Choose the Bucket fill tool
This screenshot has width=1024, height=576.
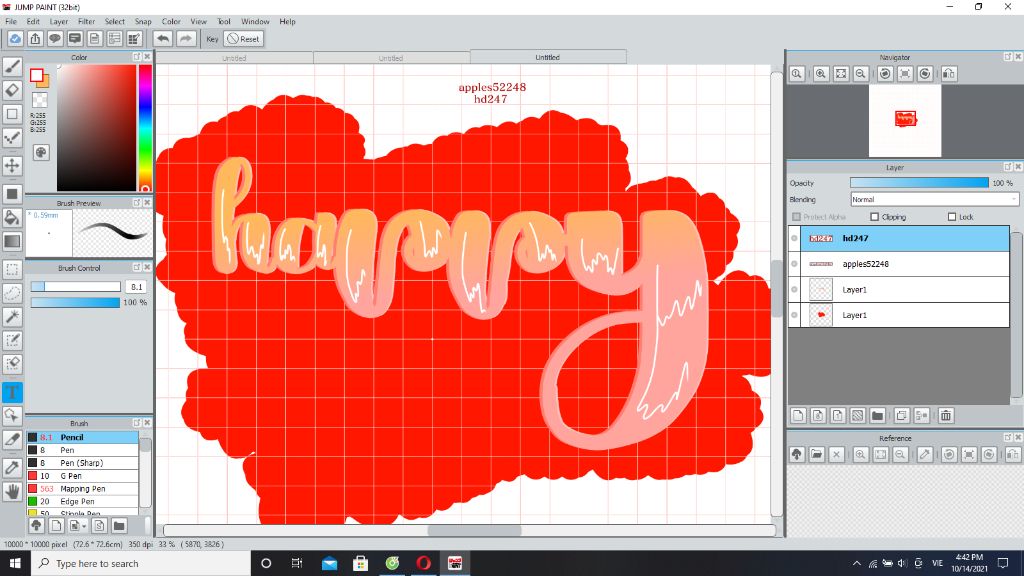coord(12,217)
